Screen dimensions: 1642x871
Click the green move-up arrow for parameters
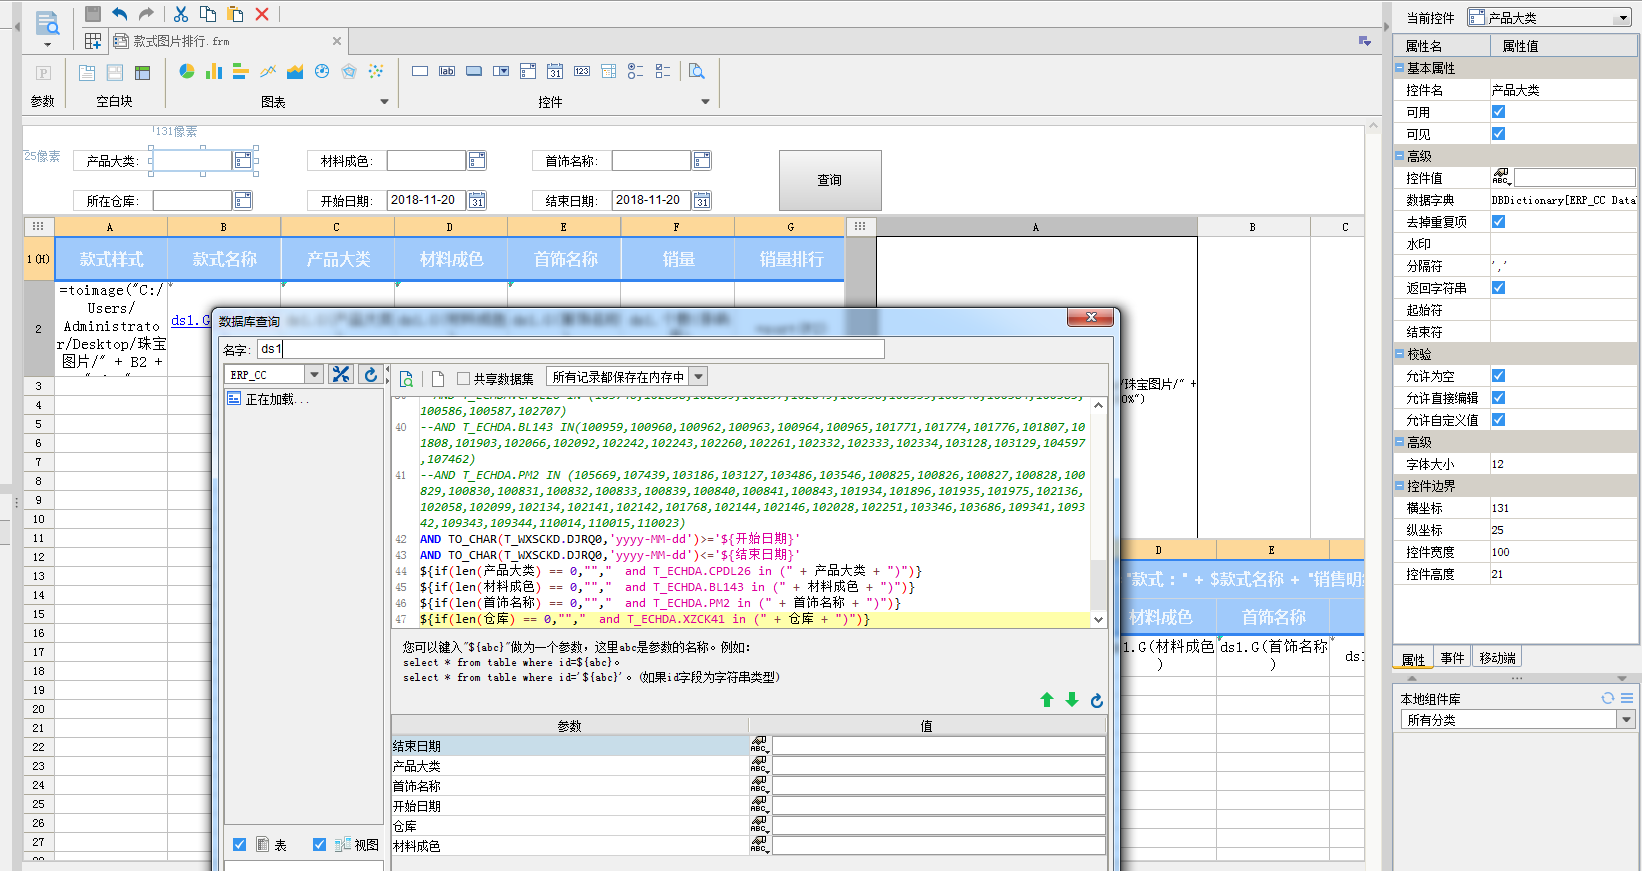click(1047, 700)
